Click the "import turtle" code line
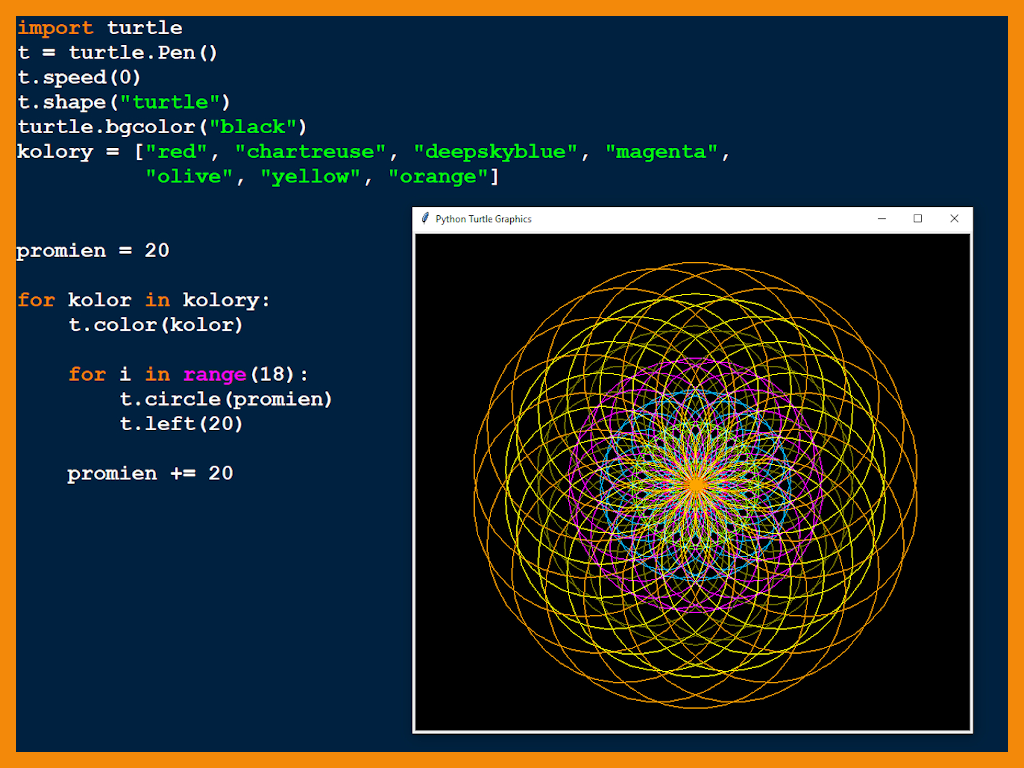Screen dimensions: 1024x768 (x=99, y=28)
